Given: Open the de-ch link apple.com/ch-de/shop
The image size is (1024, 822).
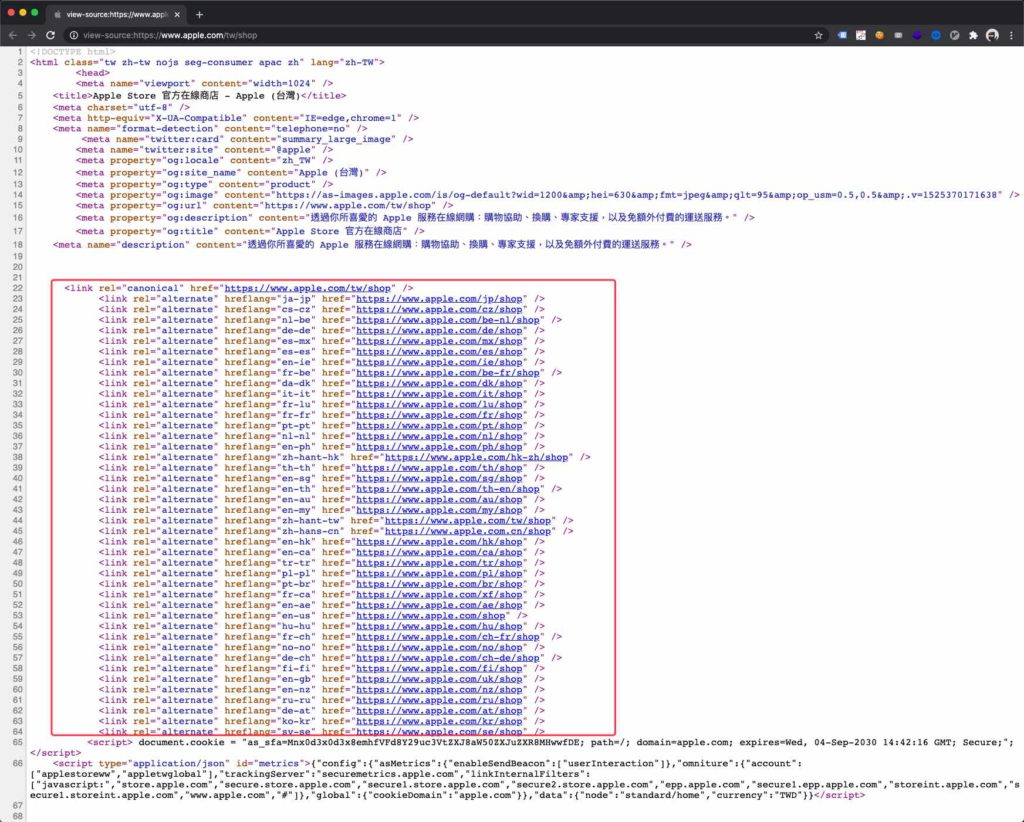Looking at the screenshot, I should click(x=447, y=657).
